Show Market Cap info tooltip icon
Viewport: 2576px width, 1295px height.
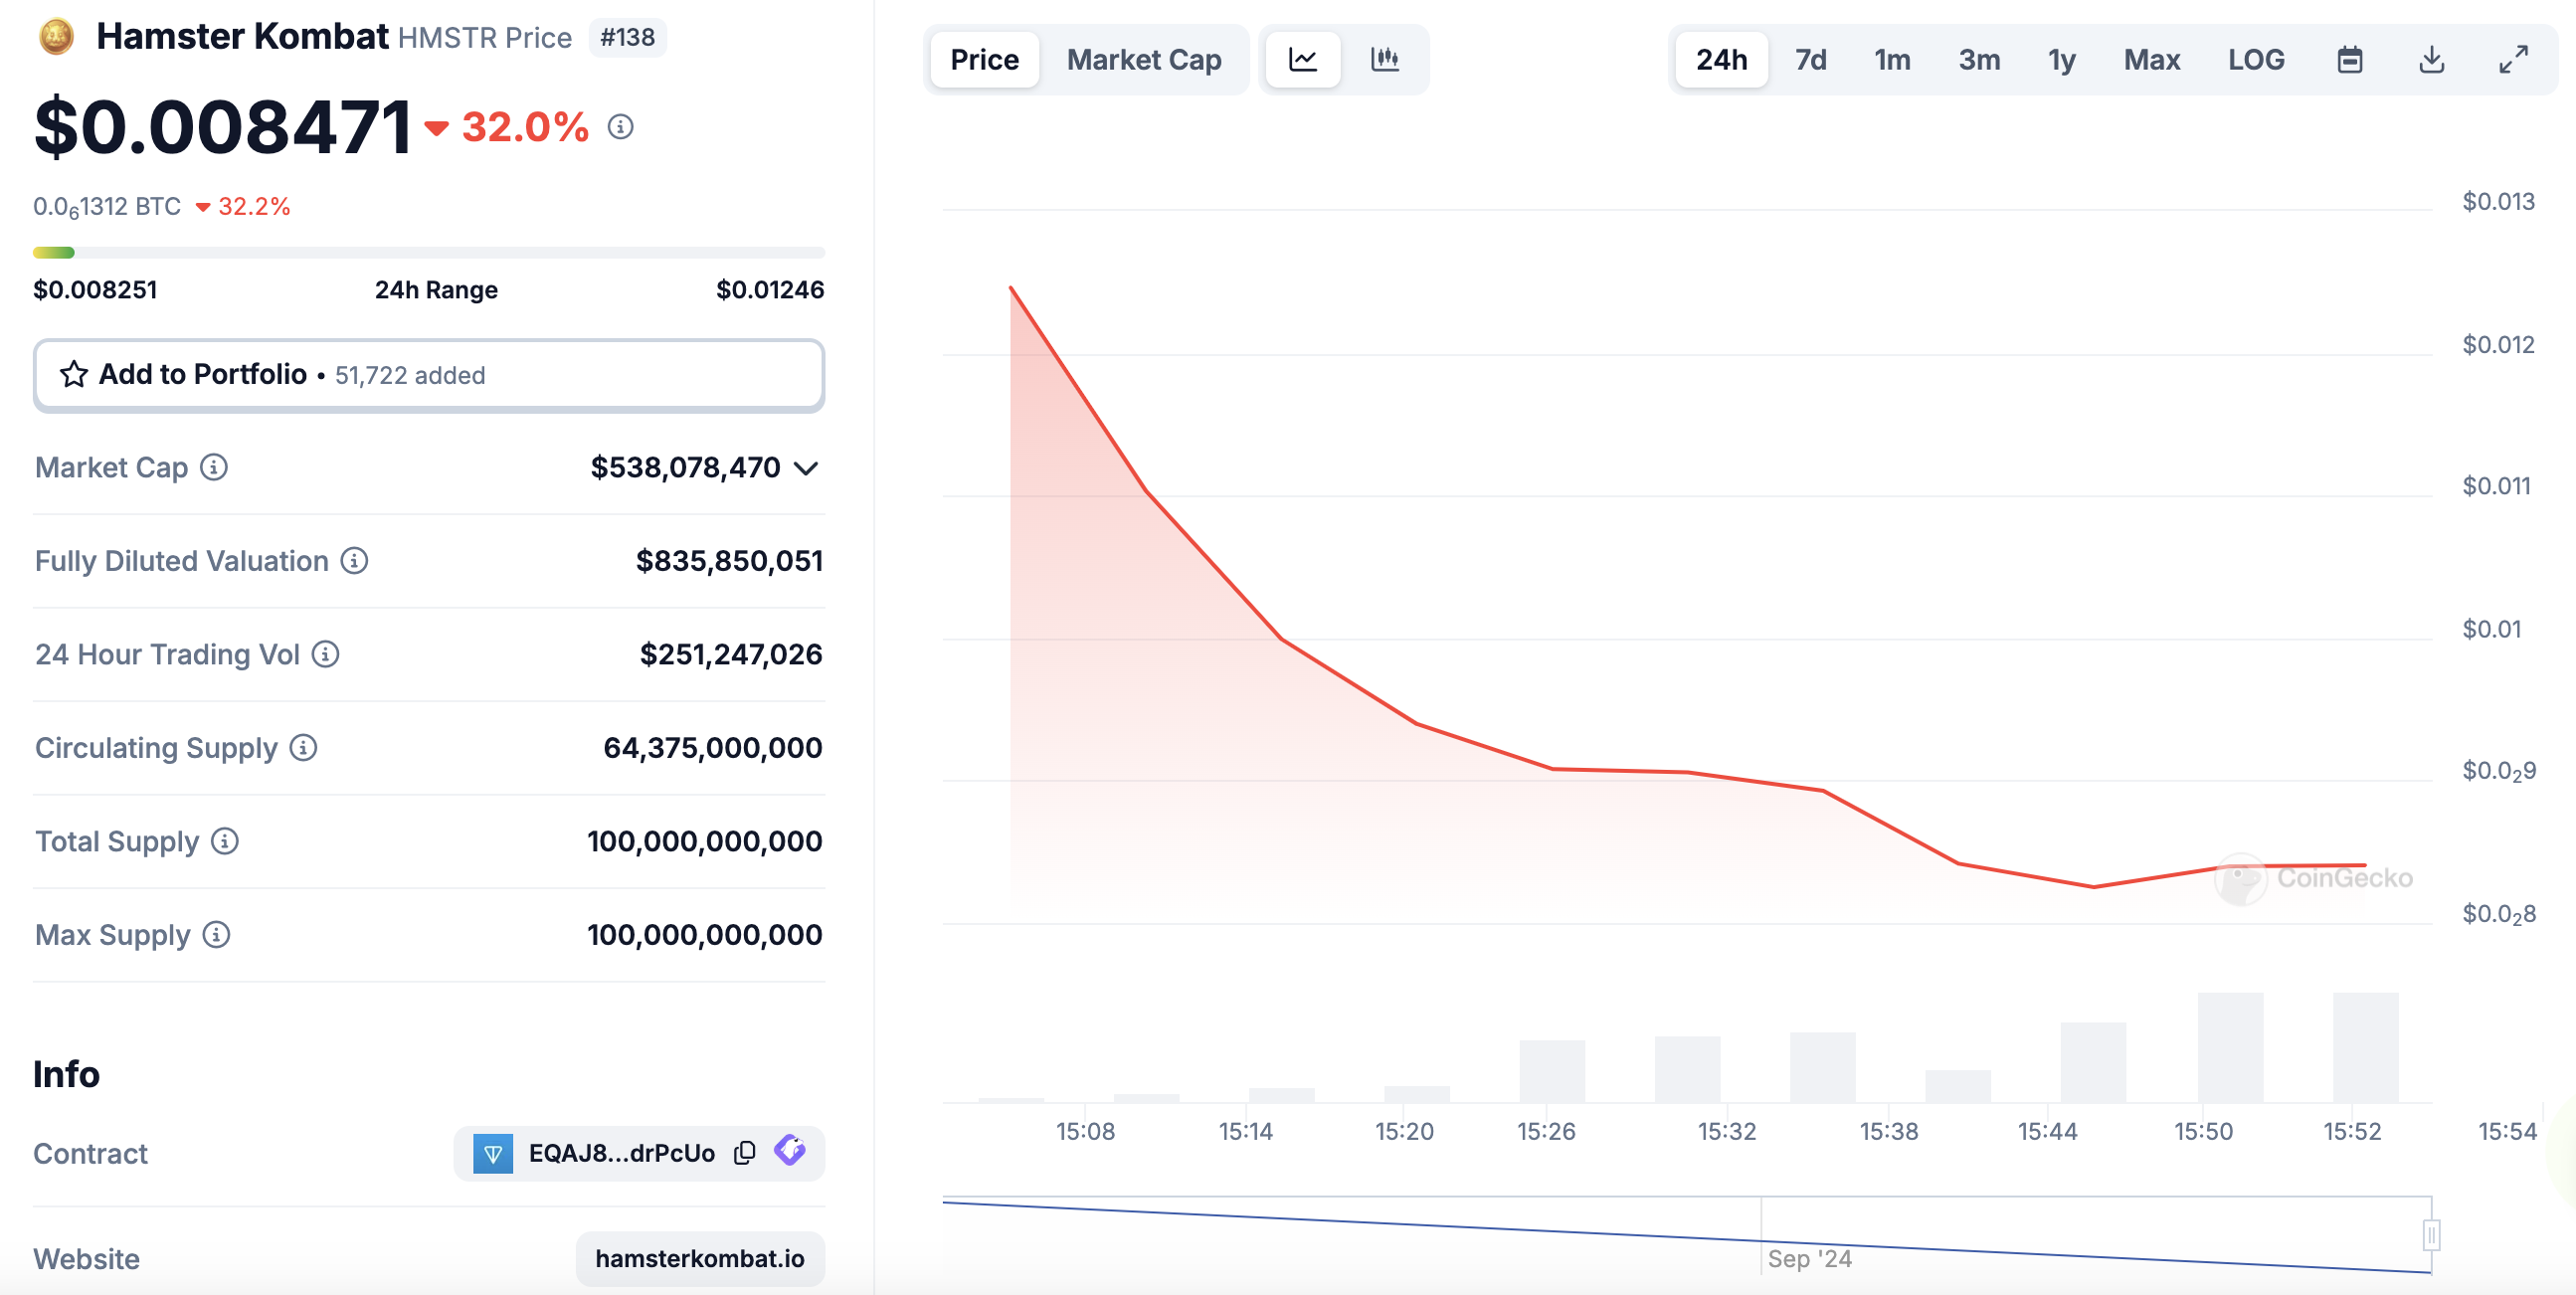pyautogui.click(x=214, y=467)
